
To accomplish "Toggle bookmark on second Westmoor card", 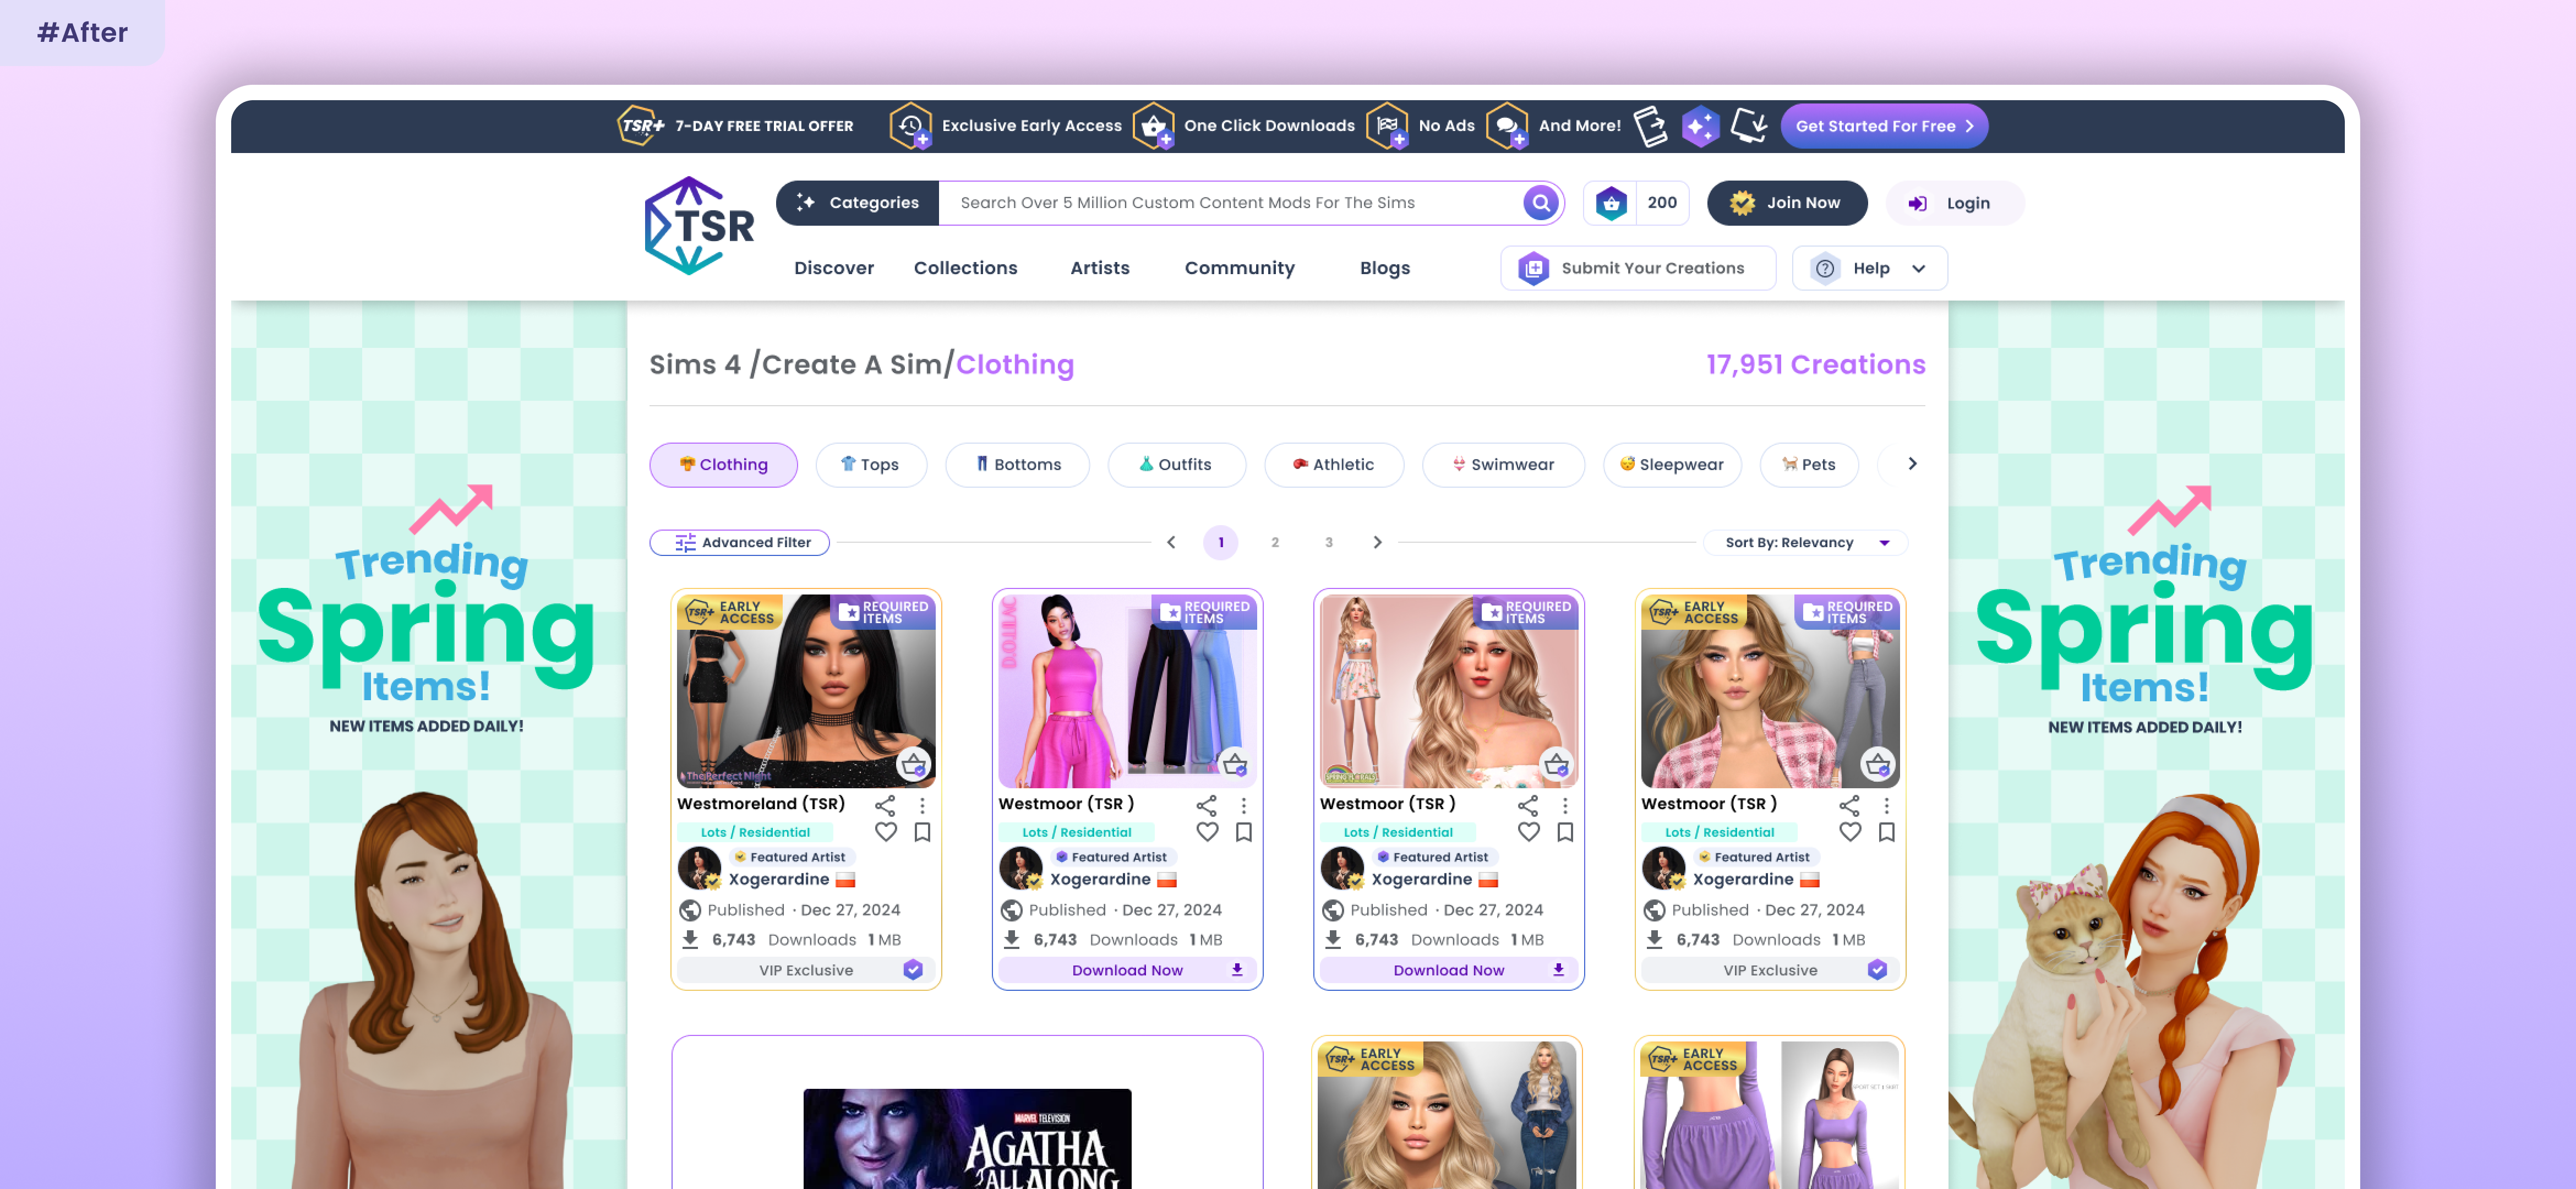I will tap(1244, 832).
